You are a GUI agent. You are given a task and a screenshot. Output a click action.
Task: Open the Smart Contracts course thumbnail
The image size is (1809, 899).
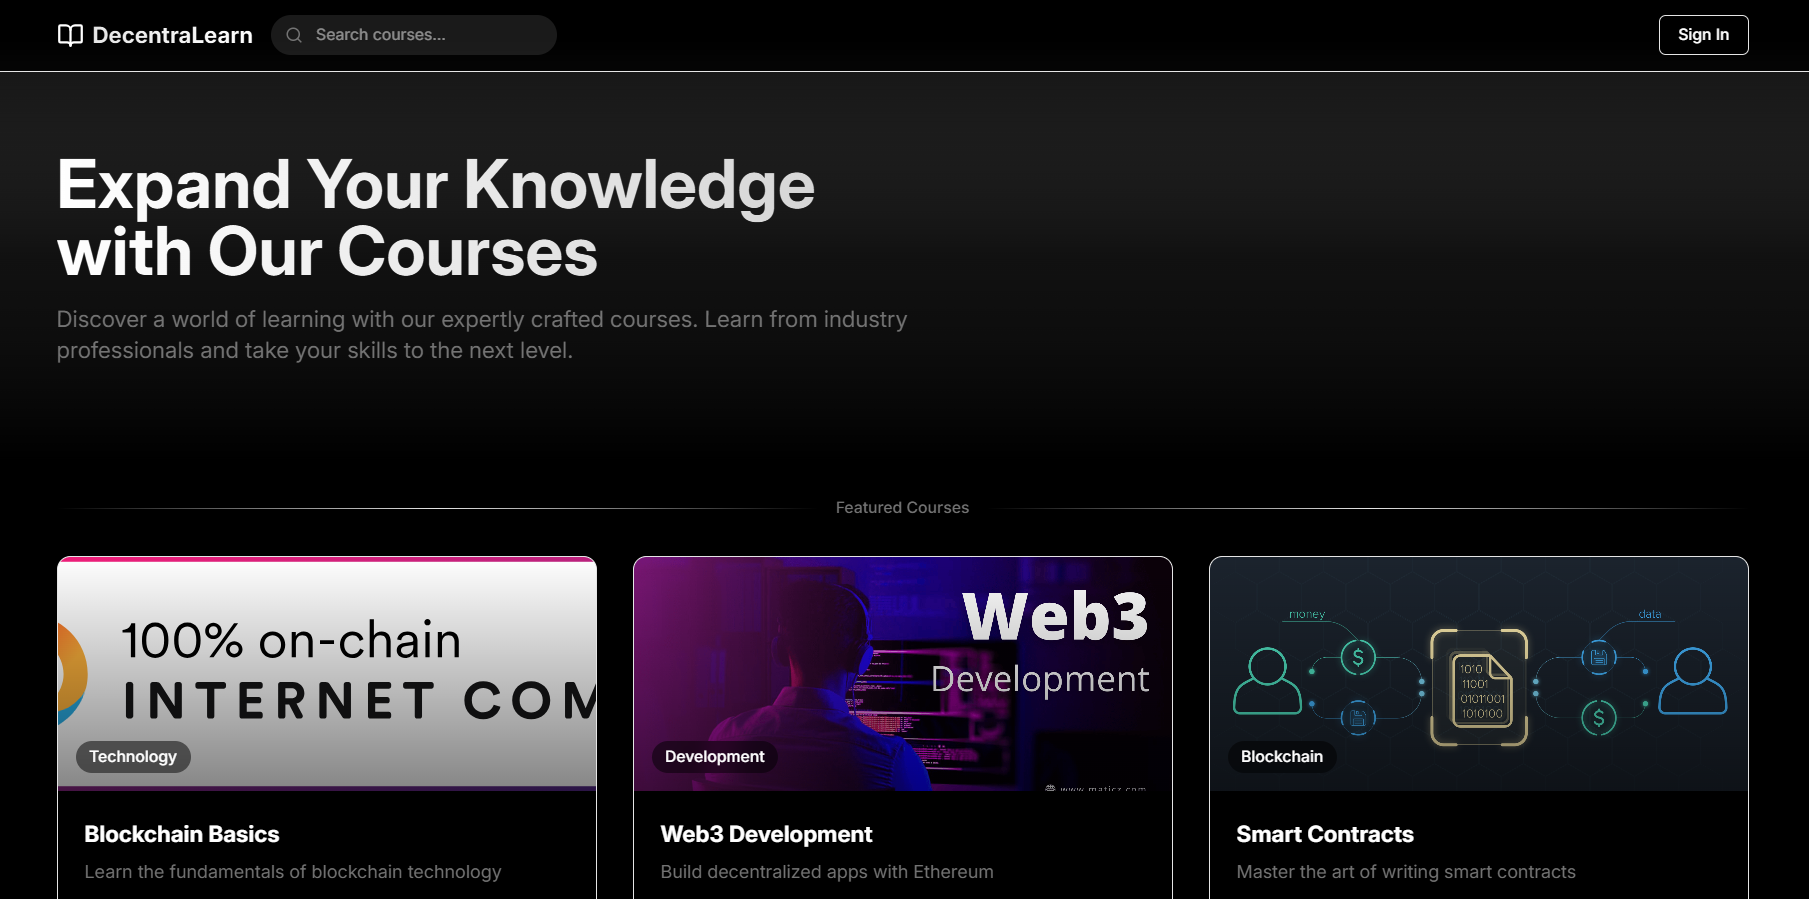pyautogui.click(x=1479, y=674)
